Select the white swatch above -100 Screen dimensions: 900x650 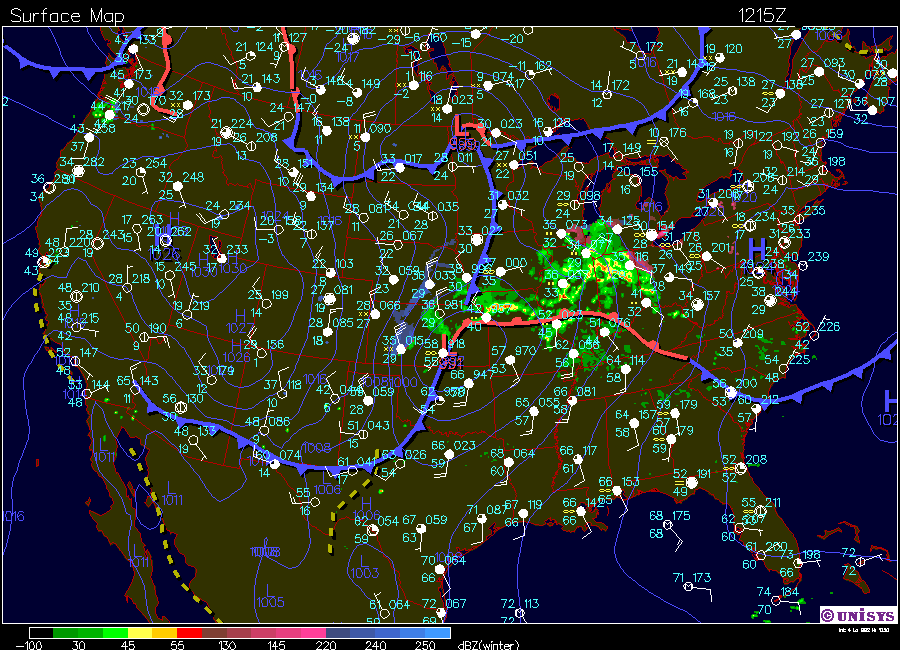[40, 632]
